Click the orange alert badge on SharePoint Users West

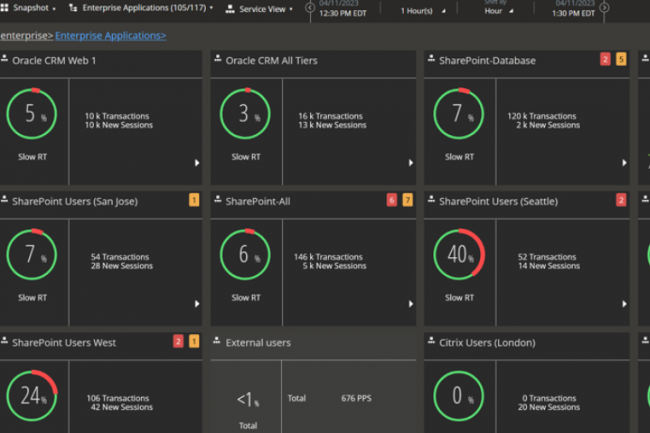[194, 341]
